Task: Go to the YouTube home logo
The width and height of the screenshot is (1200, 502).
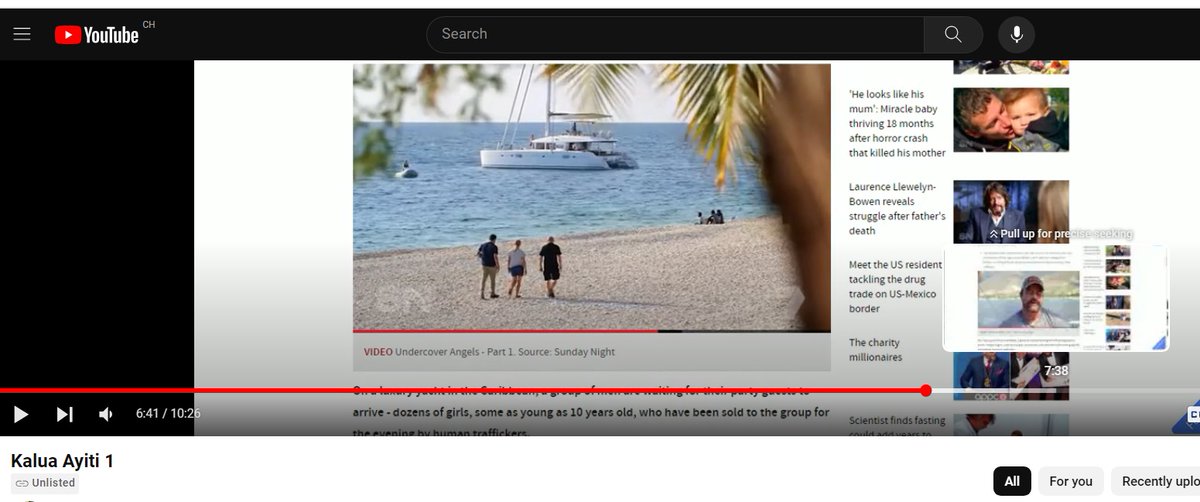Action: click(x=96, y=35)
